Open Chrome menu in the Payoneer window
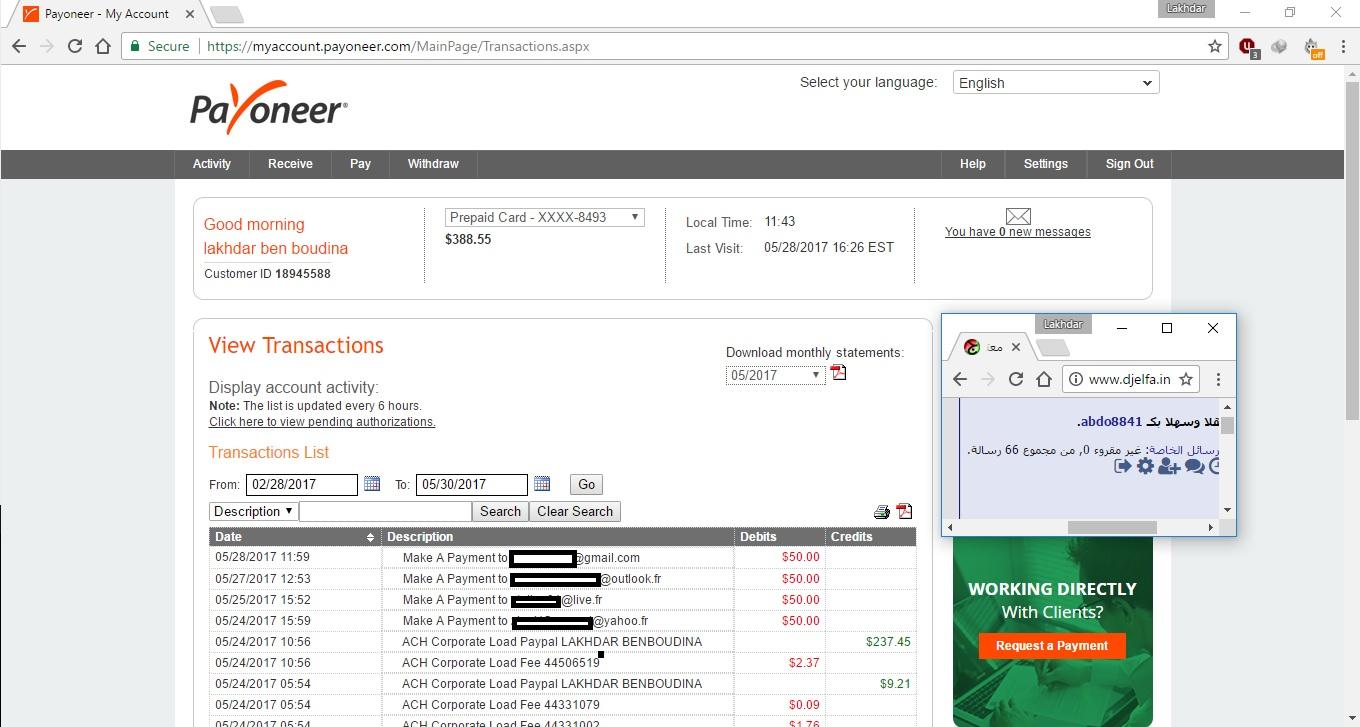 [1342, 46]
